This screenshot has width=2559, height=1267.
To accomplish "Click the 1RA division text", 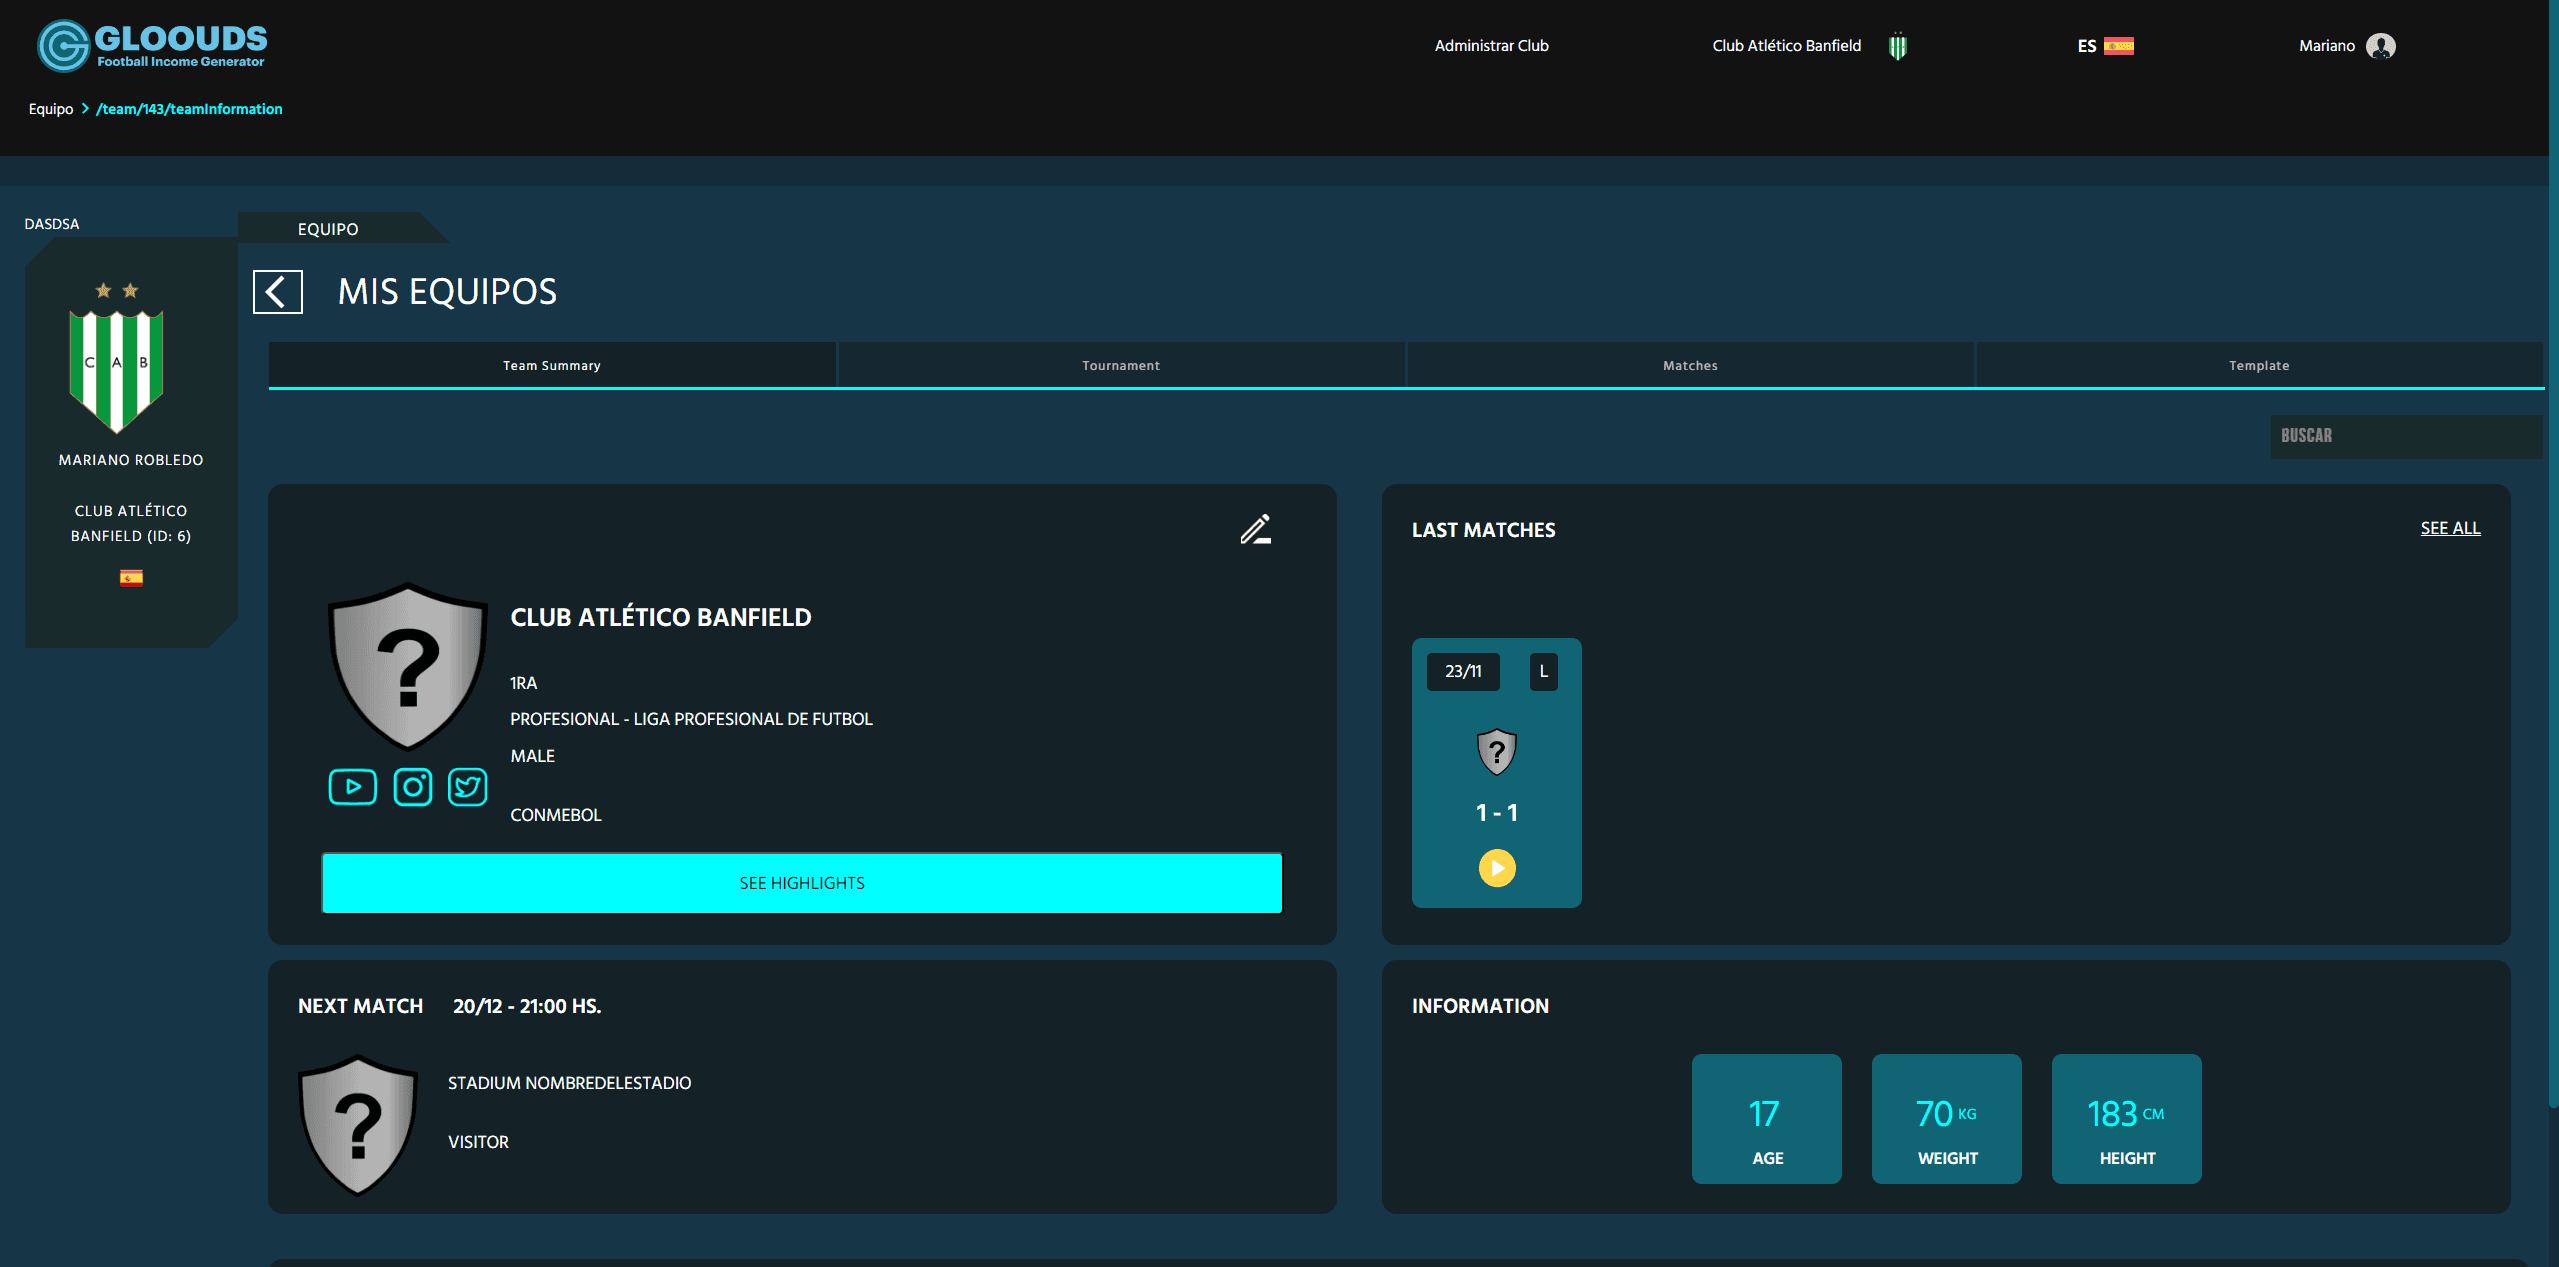I will (524, 683).
